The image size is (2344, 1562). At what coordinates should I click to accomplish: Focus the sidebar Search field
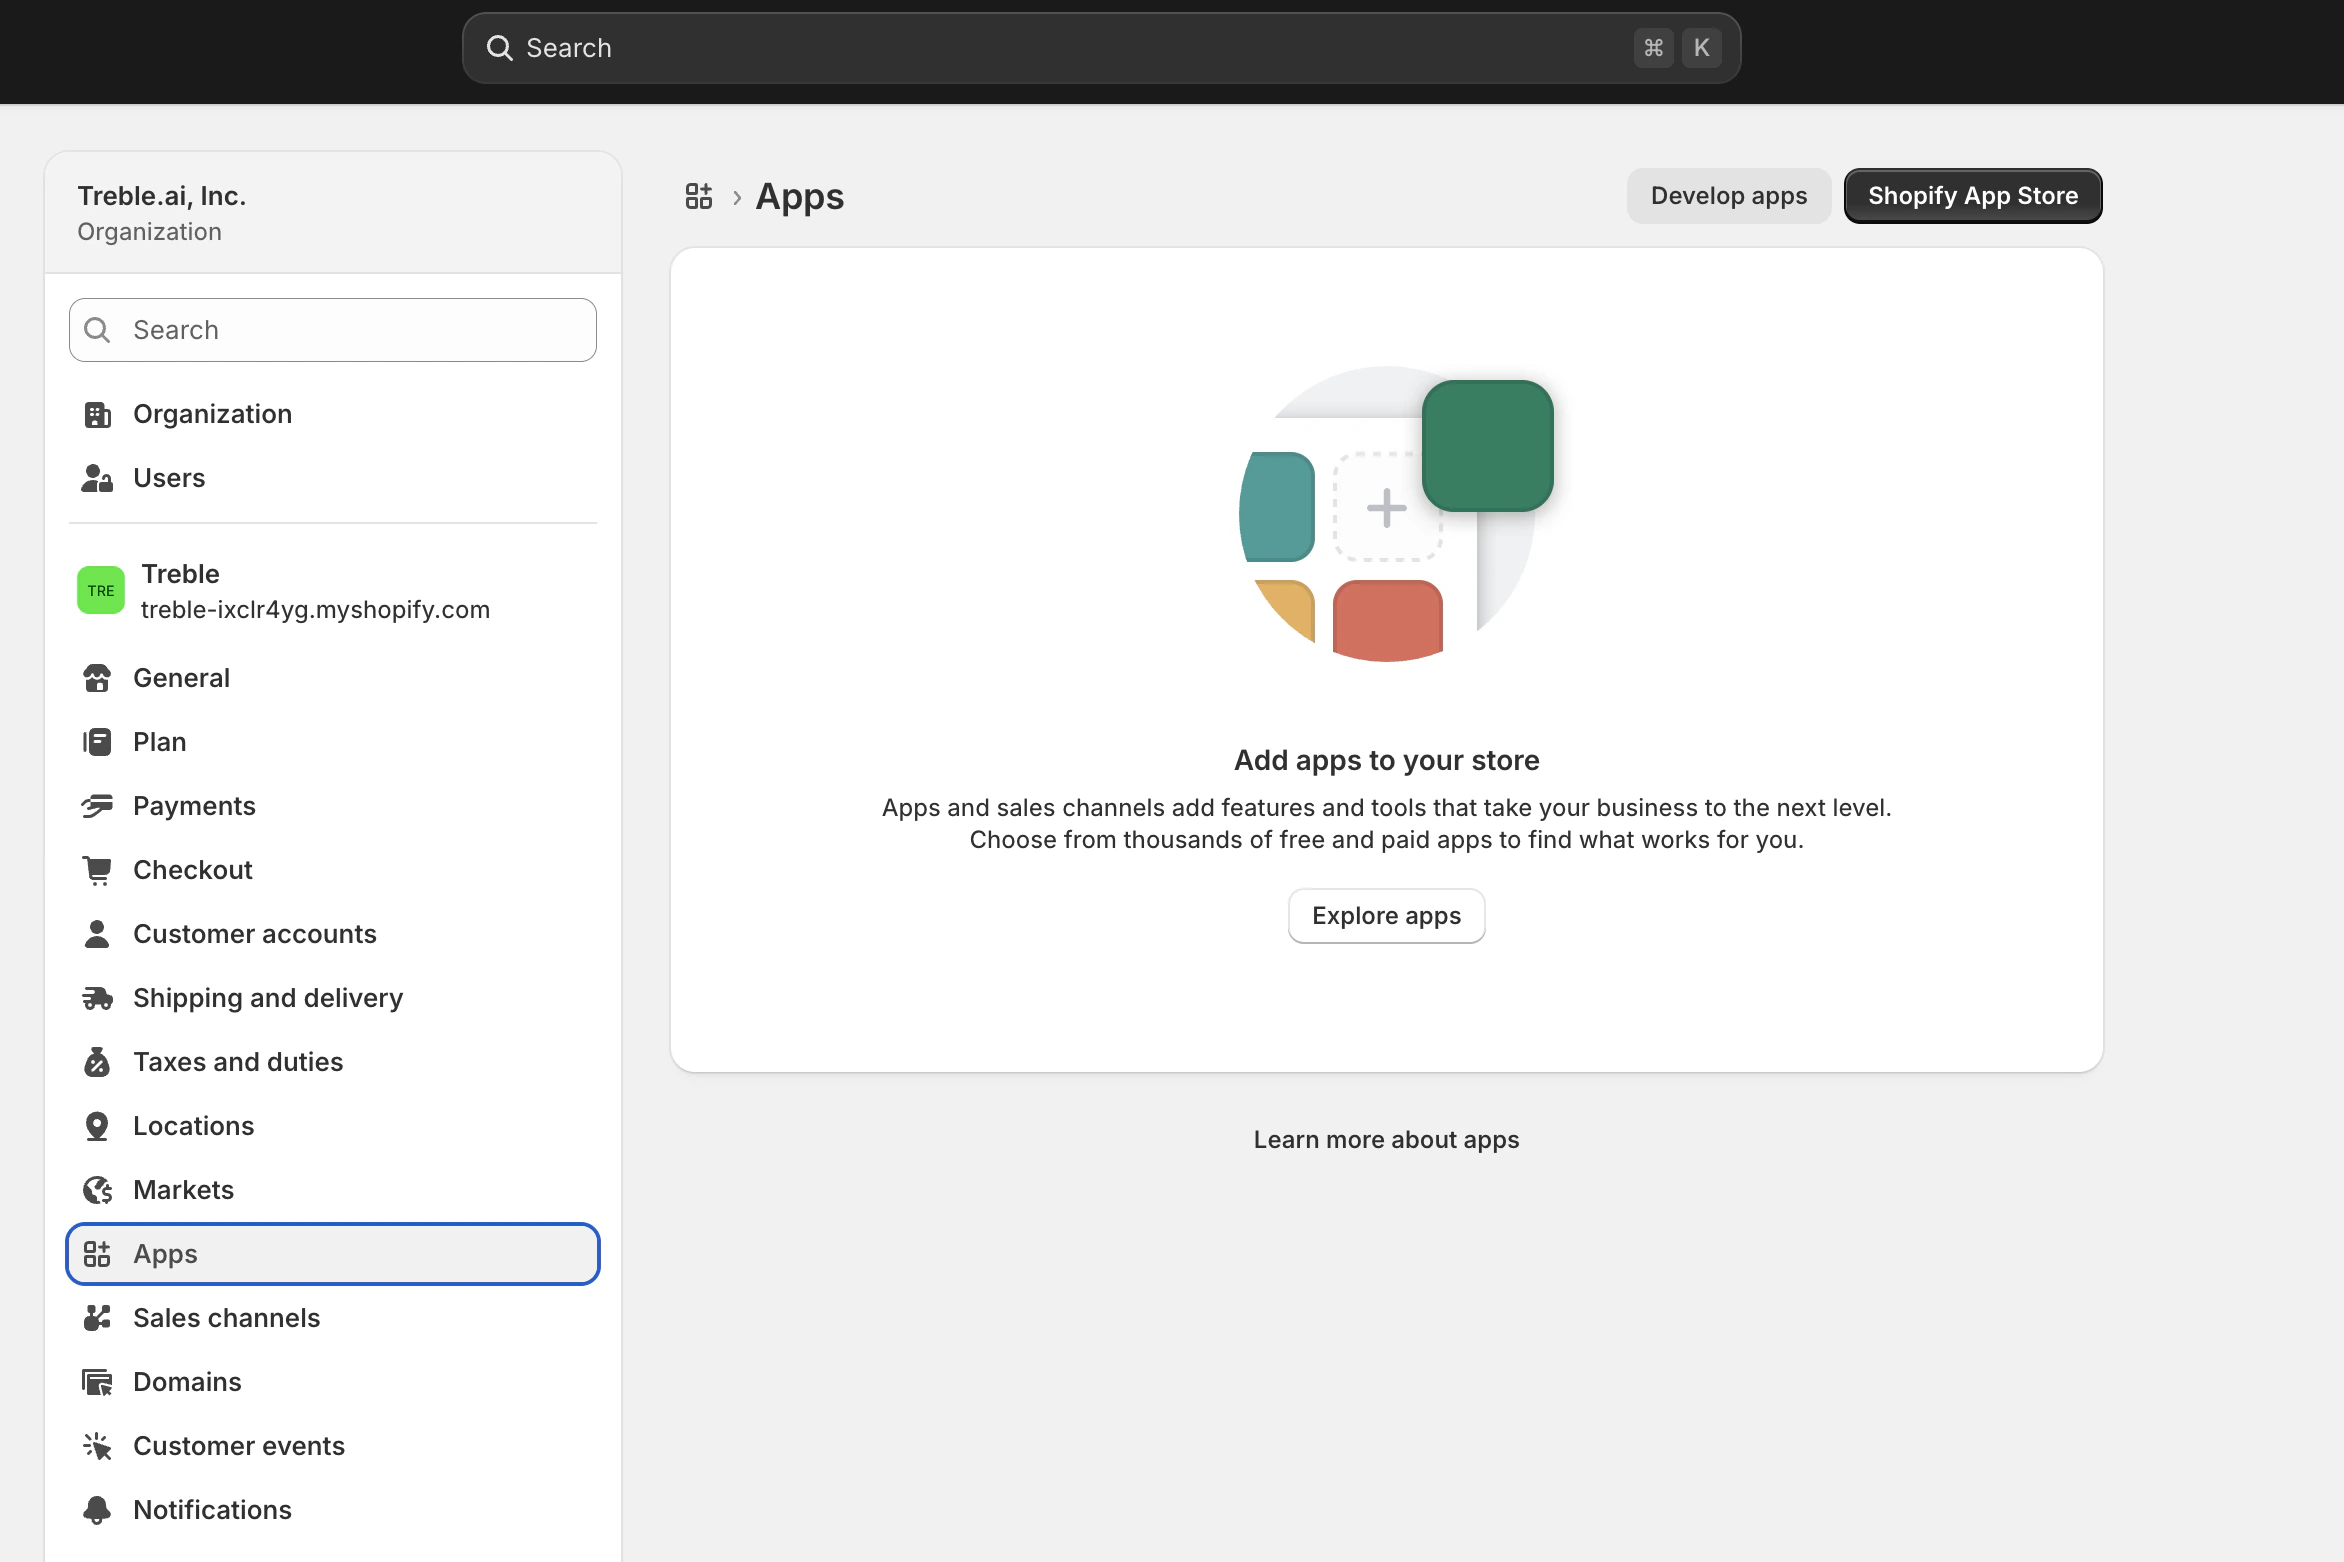click(x=333, y=330)
